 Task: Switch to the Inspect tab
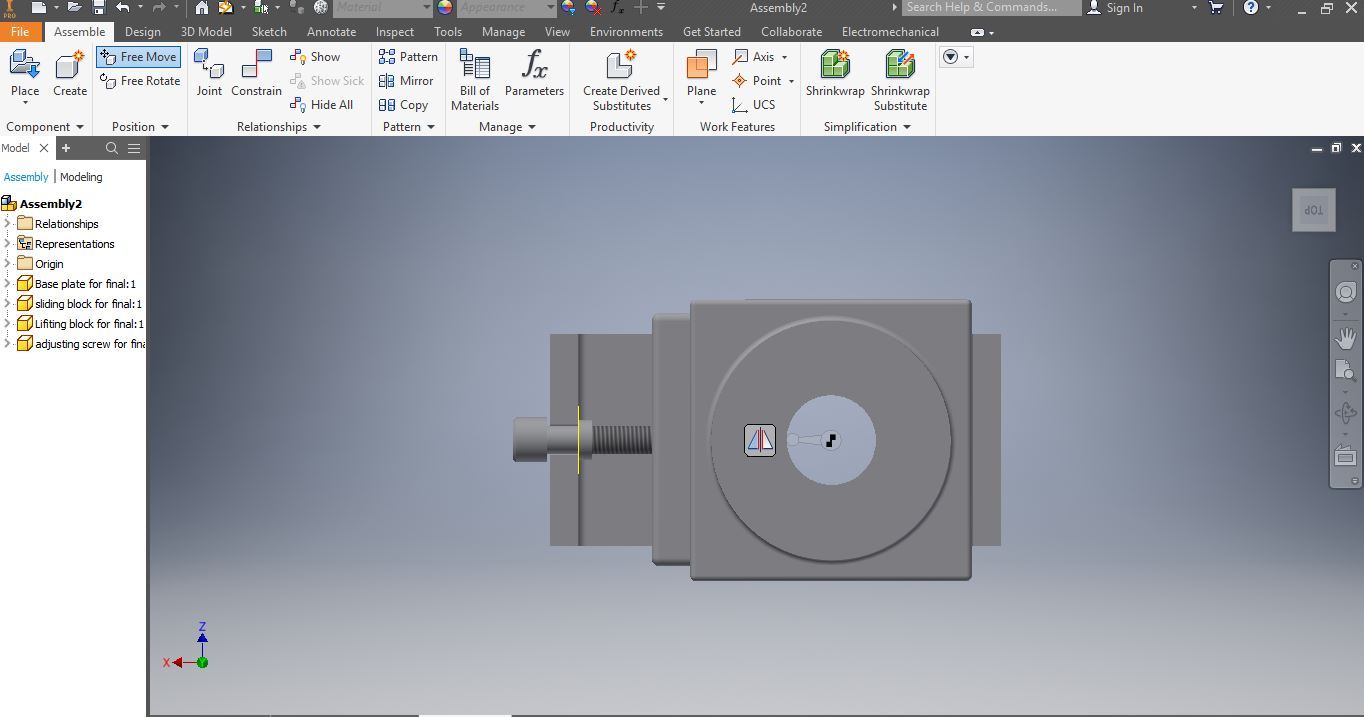click(395, 32)
